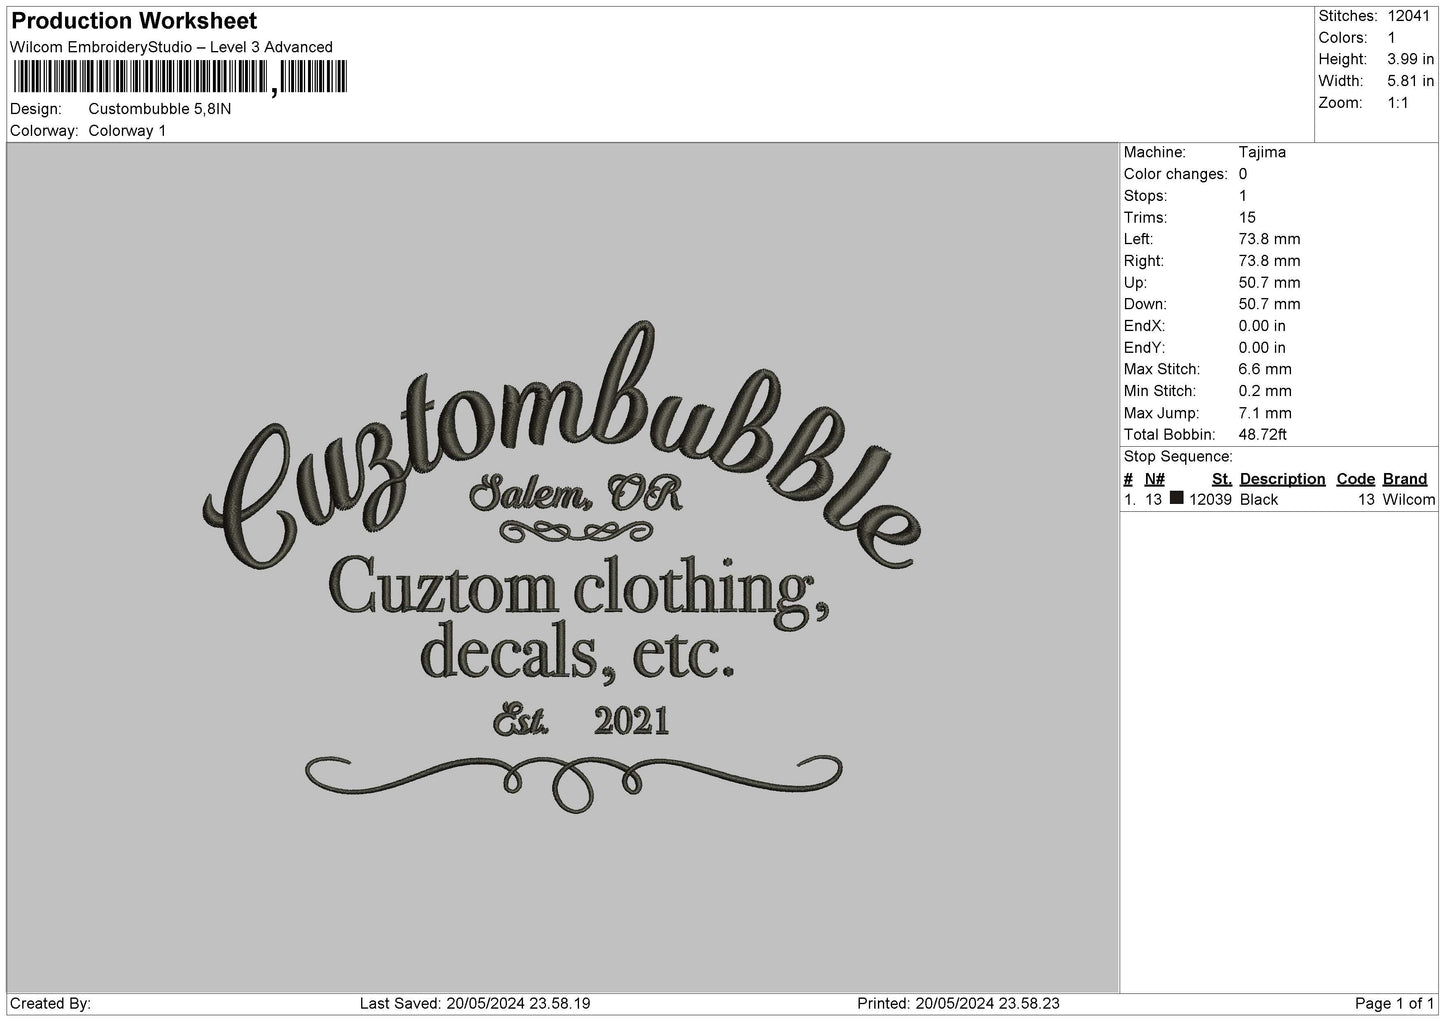Click the N# column header

point(1155,479)
